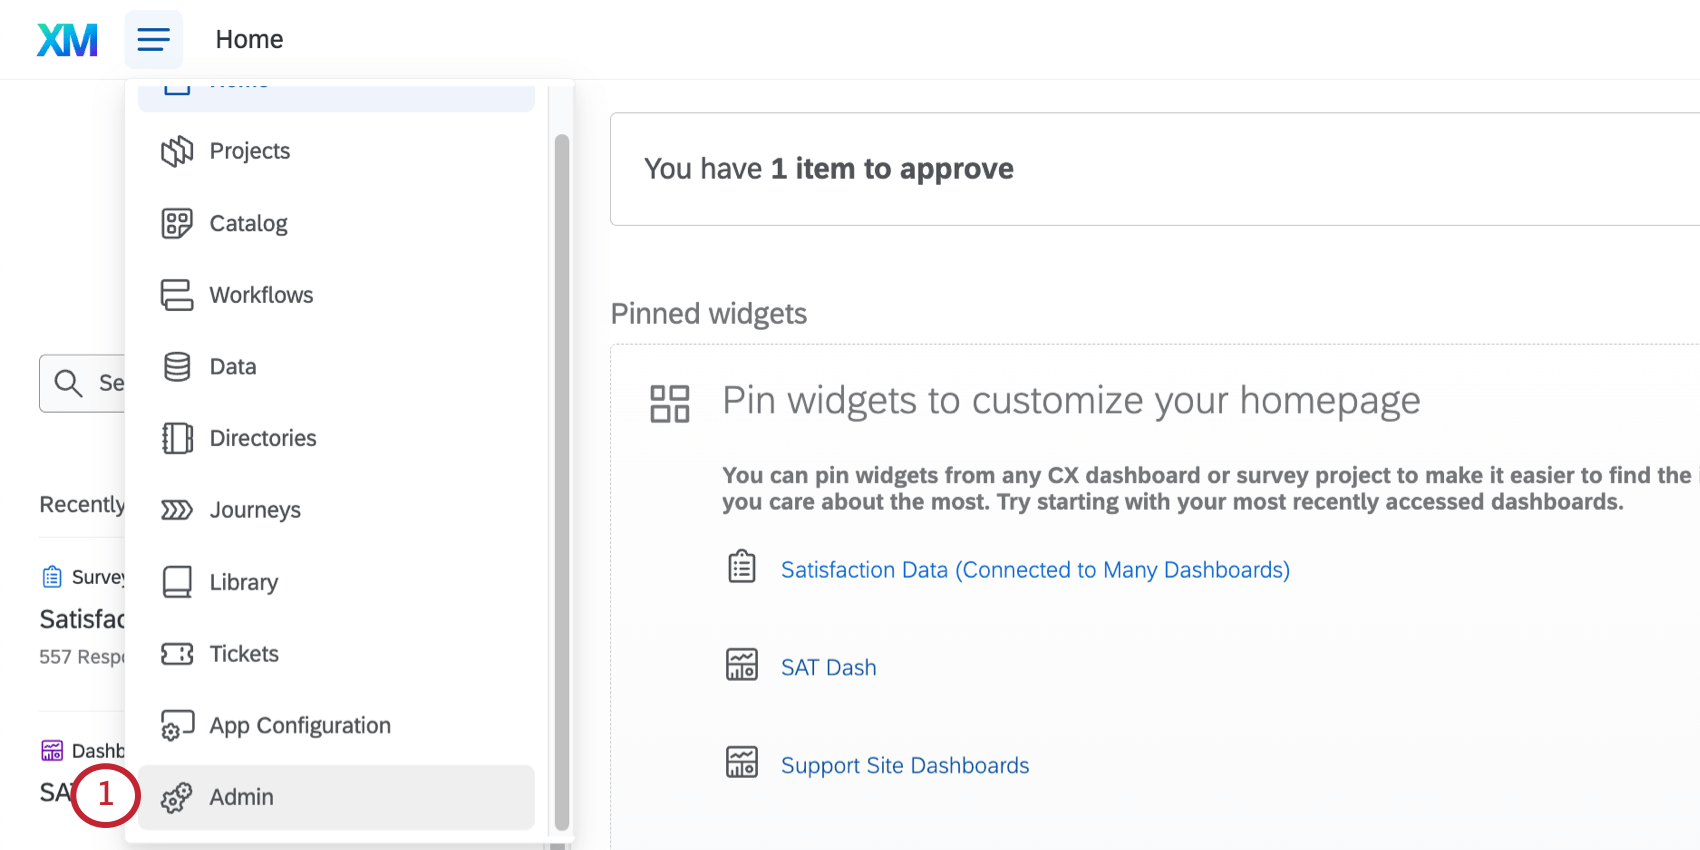This screenshot has height=850, width=1700.
Task: Click the Workflows icon in menu
Action: [x=177, y=295]
